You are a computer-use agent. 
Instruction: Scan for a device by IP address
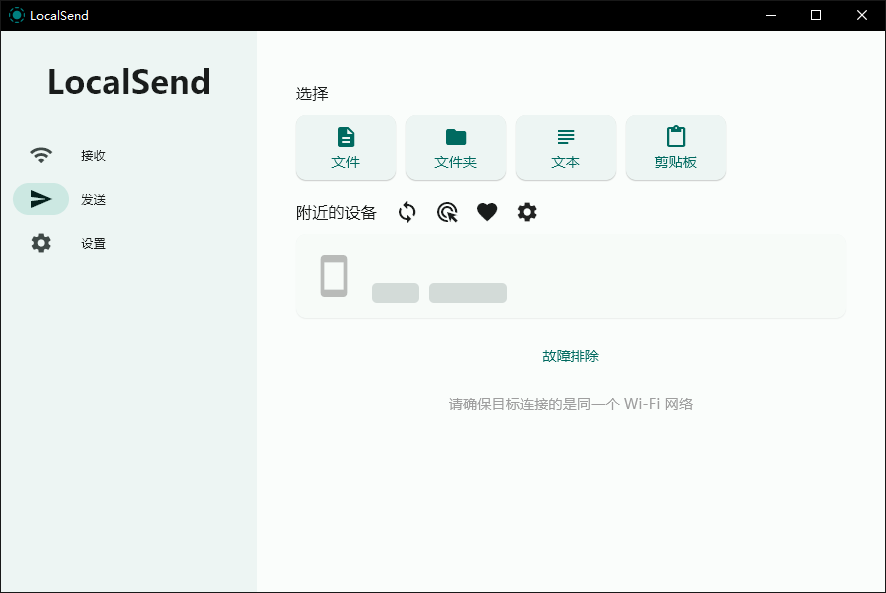447,212
